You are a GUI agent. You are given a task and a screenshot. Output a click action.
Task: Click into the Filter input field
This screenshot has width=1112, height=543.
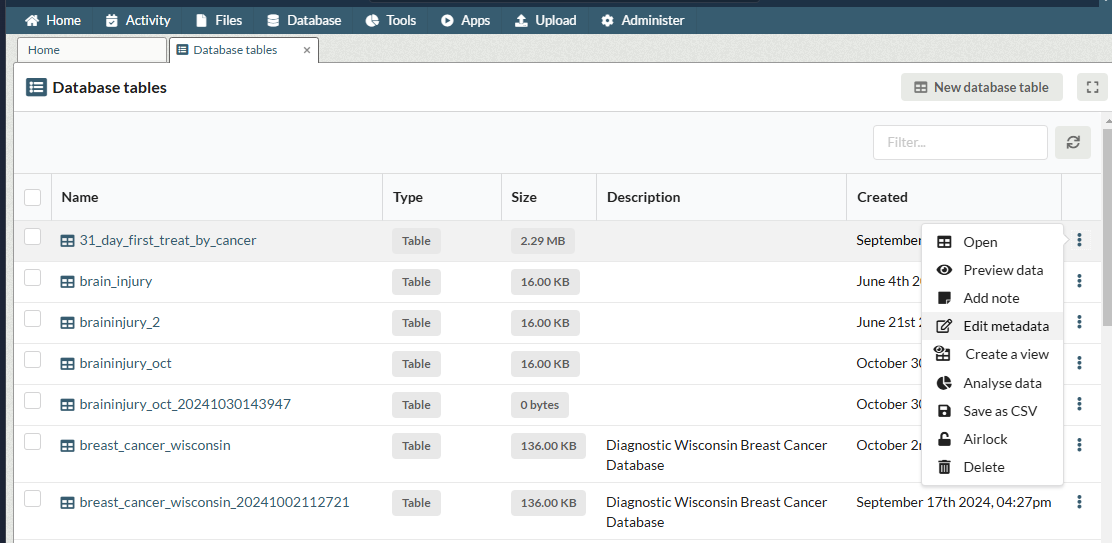tap(959, 142)
